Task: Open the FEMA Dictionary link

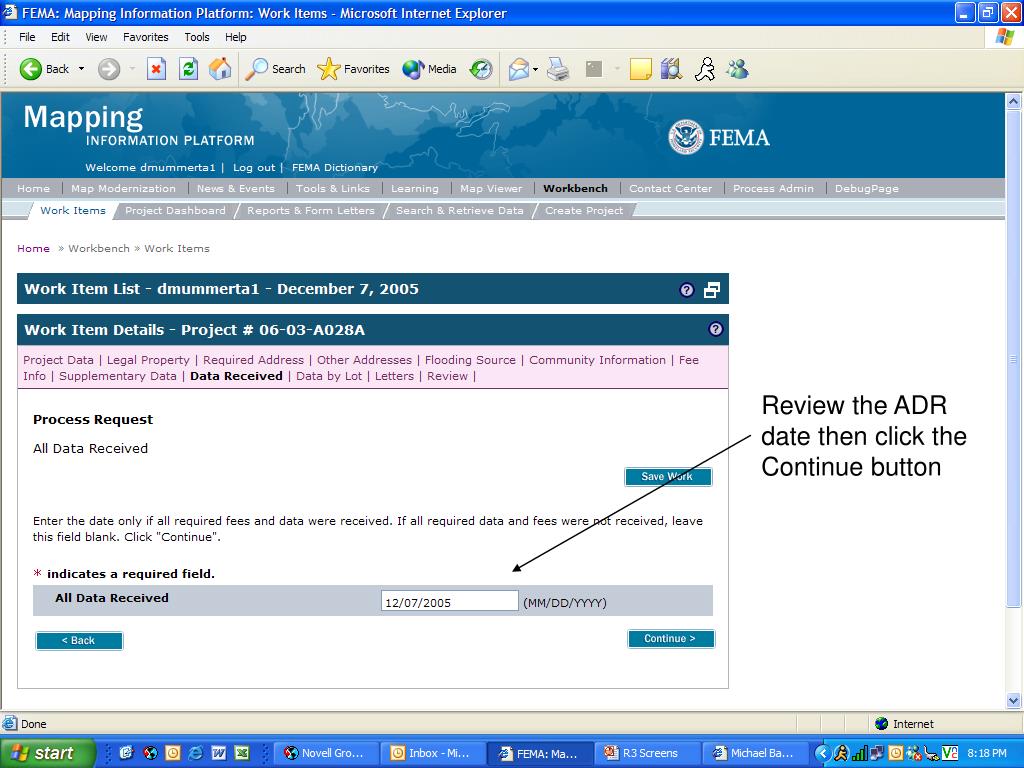Action: pyautogui.click(x=334, y=167)
